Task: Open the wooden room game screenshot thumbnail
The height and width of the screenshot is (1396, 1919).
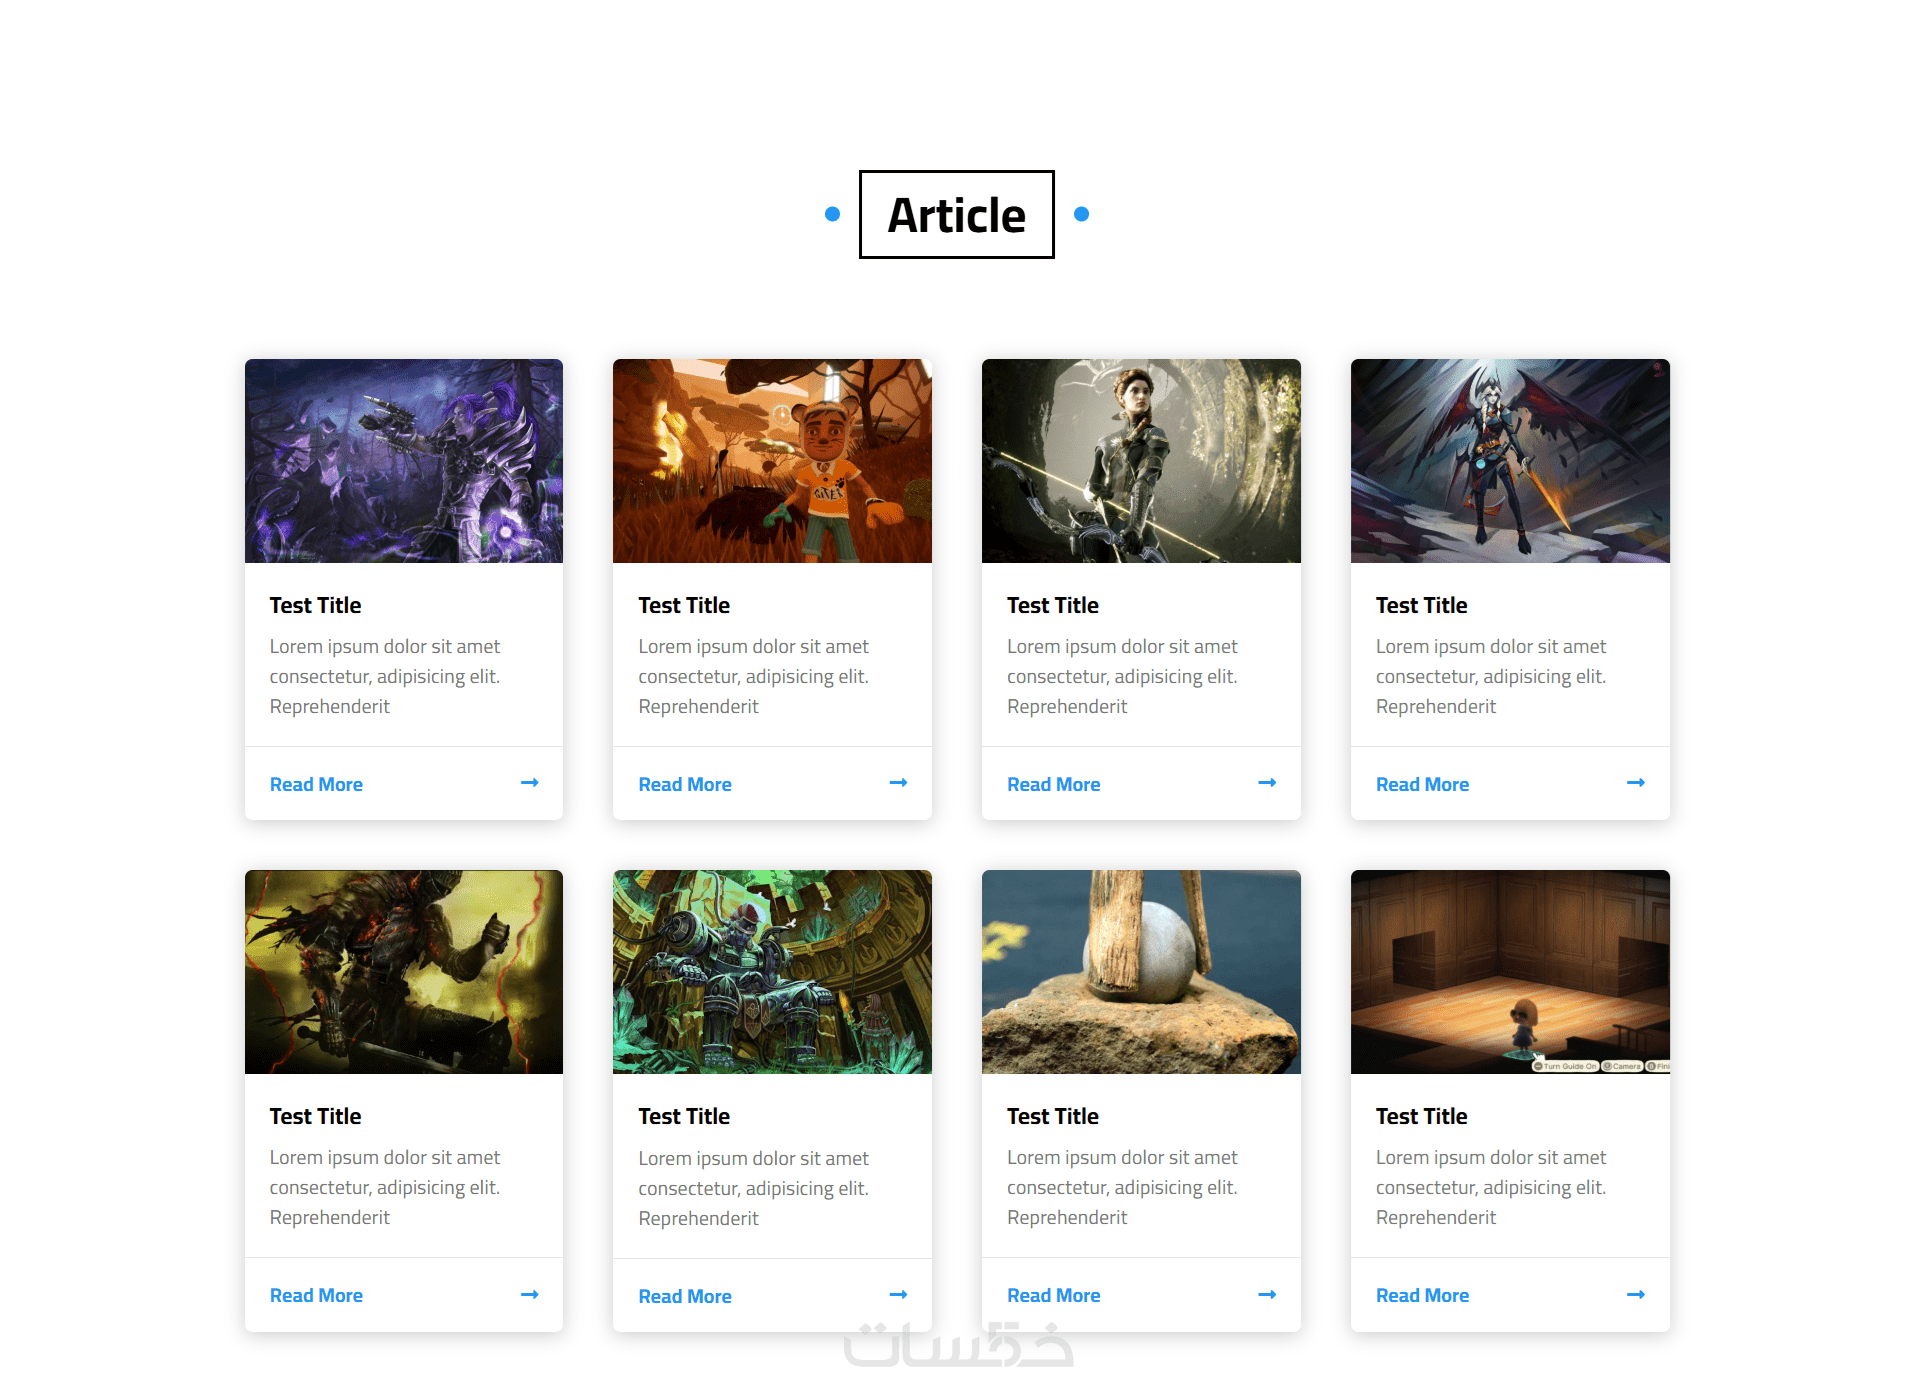Action: (x=1510, y=972)
